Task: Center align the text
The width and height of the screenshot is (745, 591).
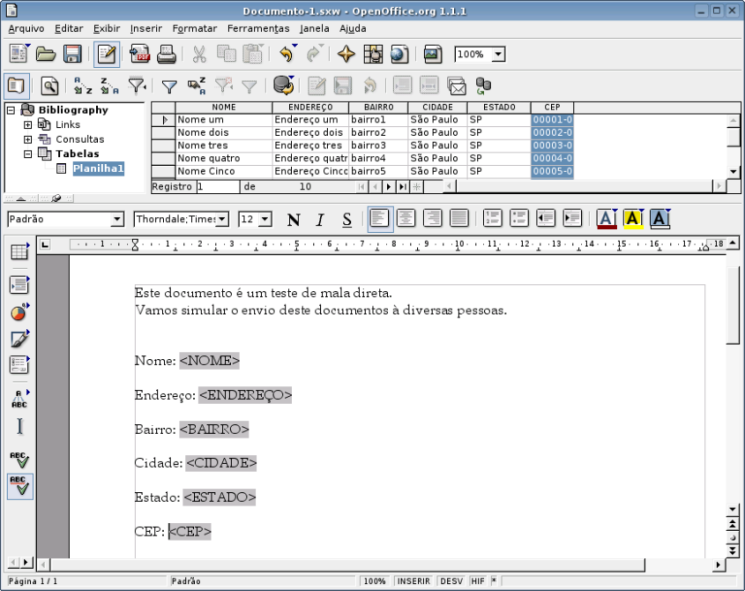Action: [406, 219]
